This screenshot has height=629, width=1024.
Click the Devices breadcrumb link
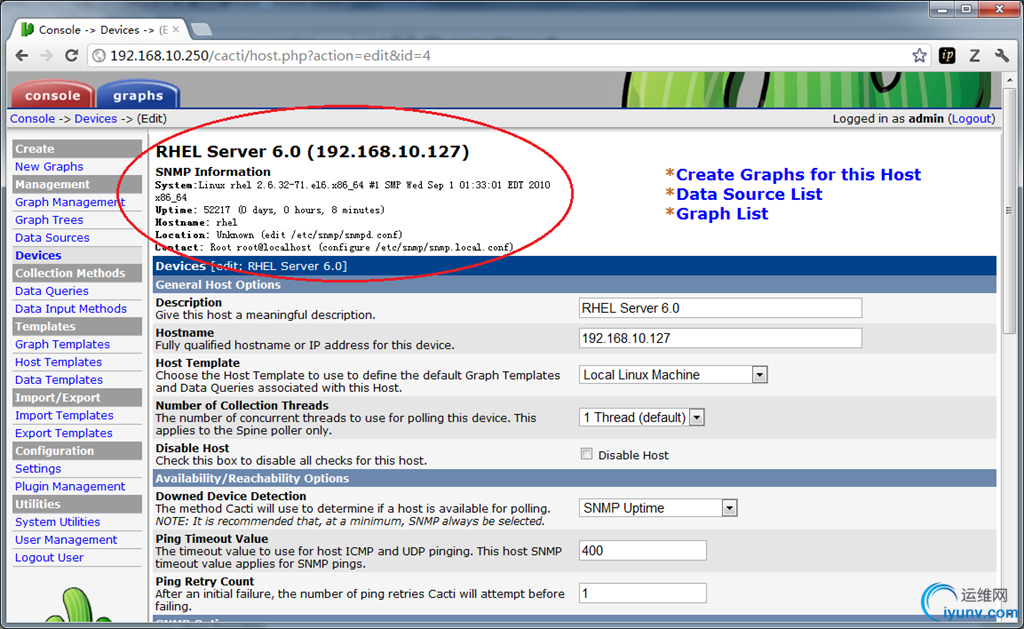point(95,118)
